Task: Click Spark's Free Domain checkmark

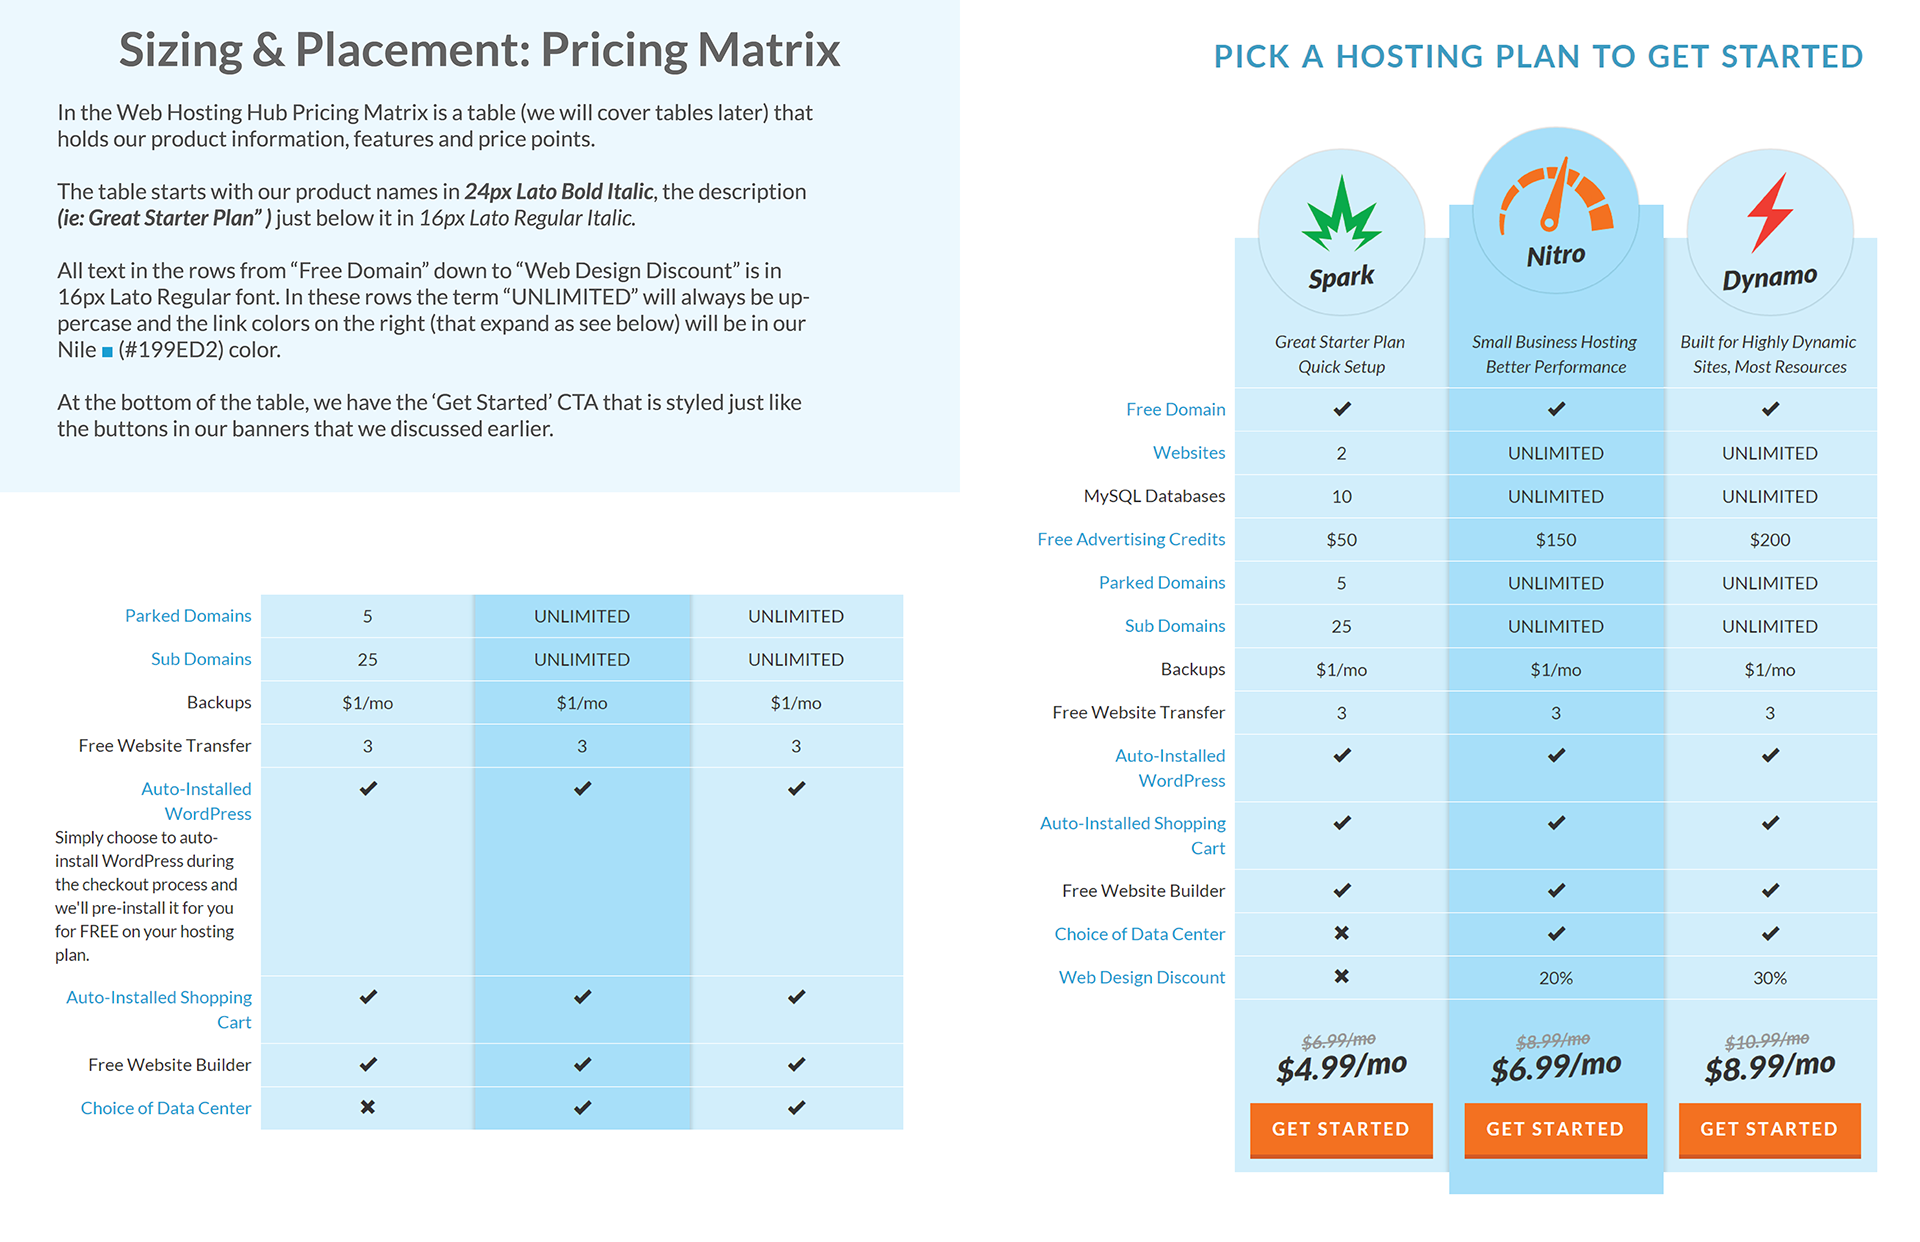Action: click(1342, 409)
